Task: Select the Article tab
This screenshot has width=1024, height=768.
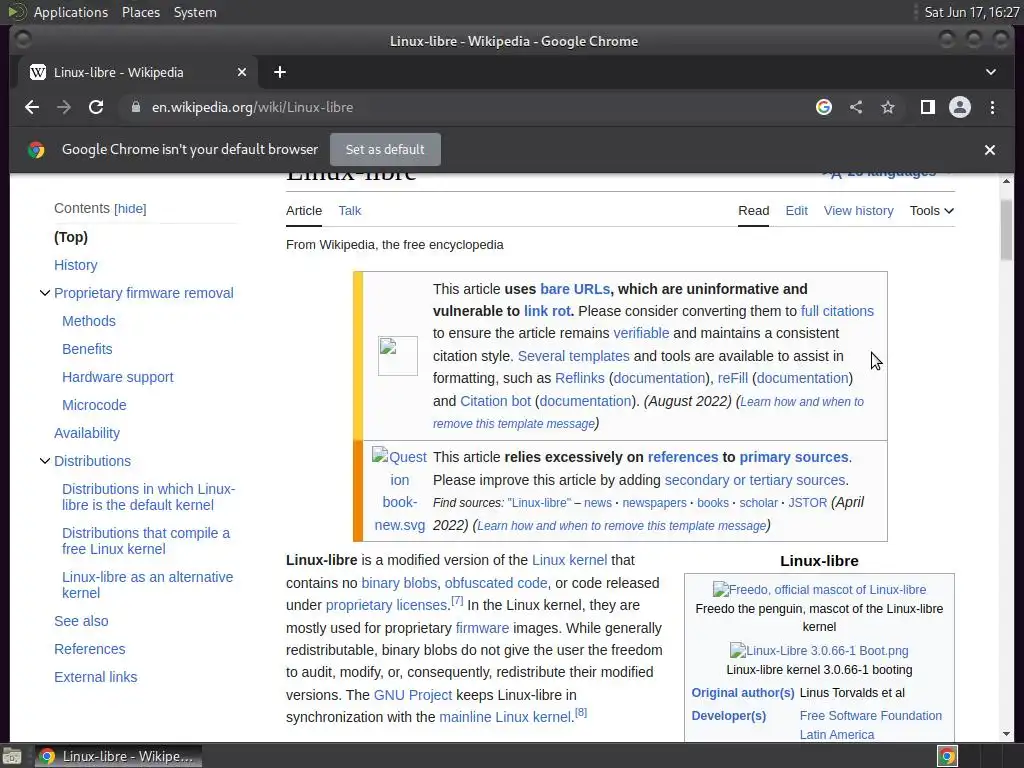Action: 304,210
